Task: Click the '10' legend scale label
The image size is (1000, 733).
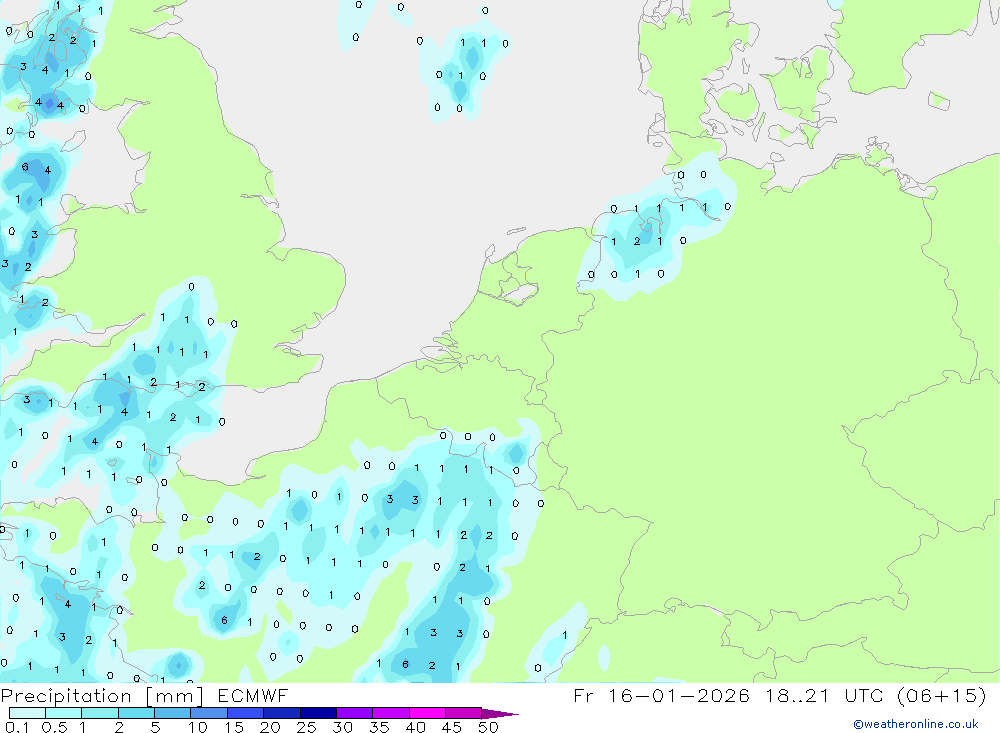Action: [197, 727]
